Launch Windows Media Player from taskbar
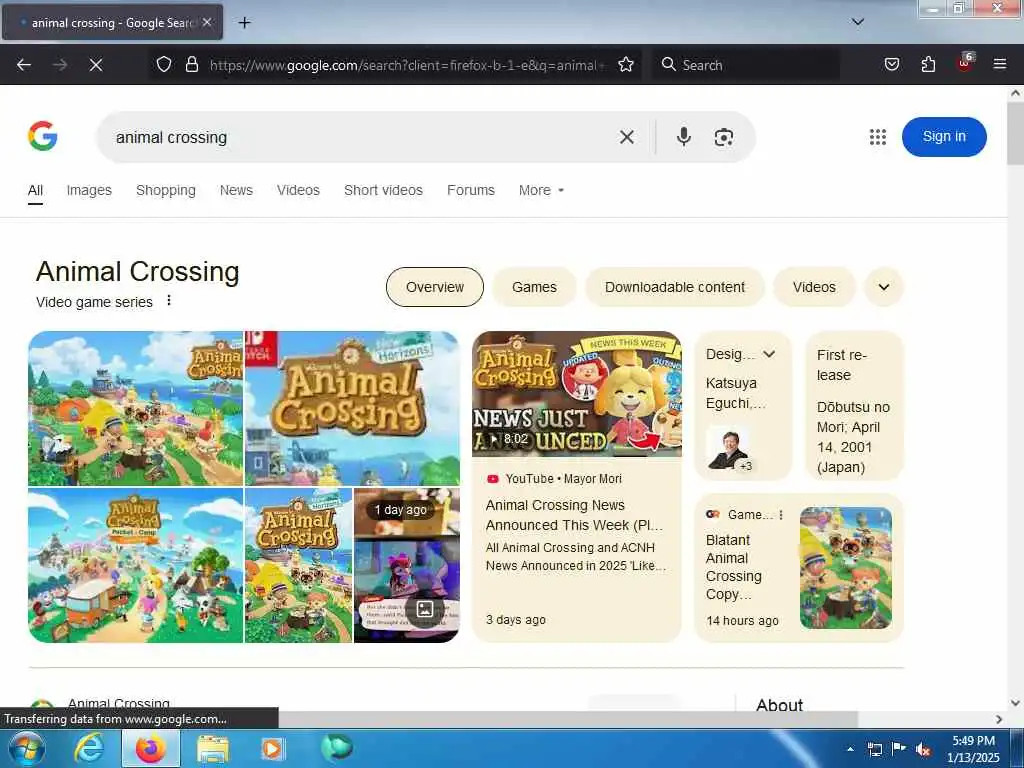Screen dimensions: 1024x768 click(272, 749)
